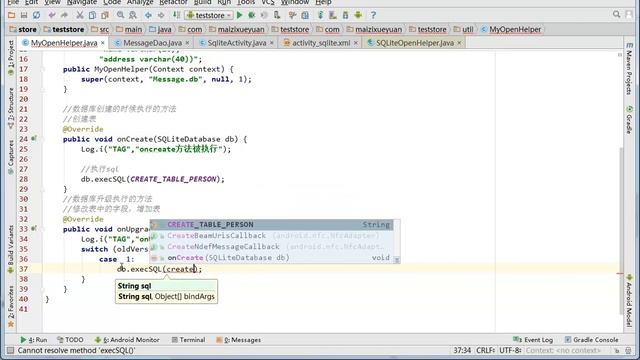This screenshot has width=640, height=360.
Task: Select onCreate(SQLiteDatabase db) completion suggestion
Action: tap(271, 258)
